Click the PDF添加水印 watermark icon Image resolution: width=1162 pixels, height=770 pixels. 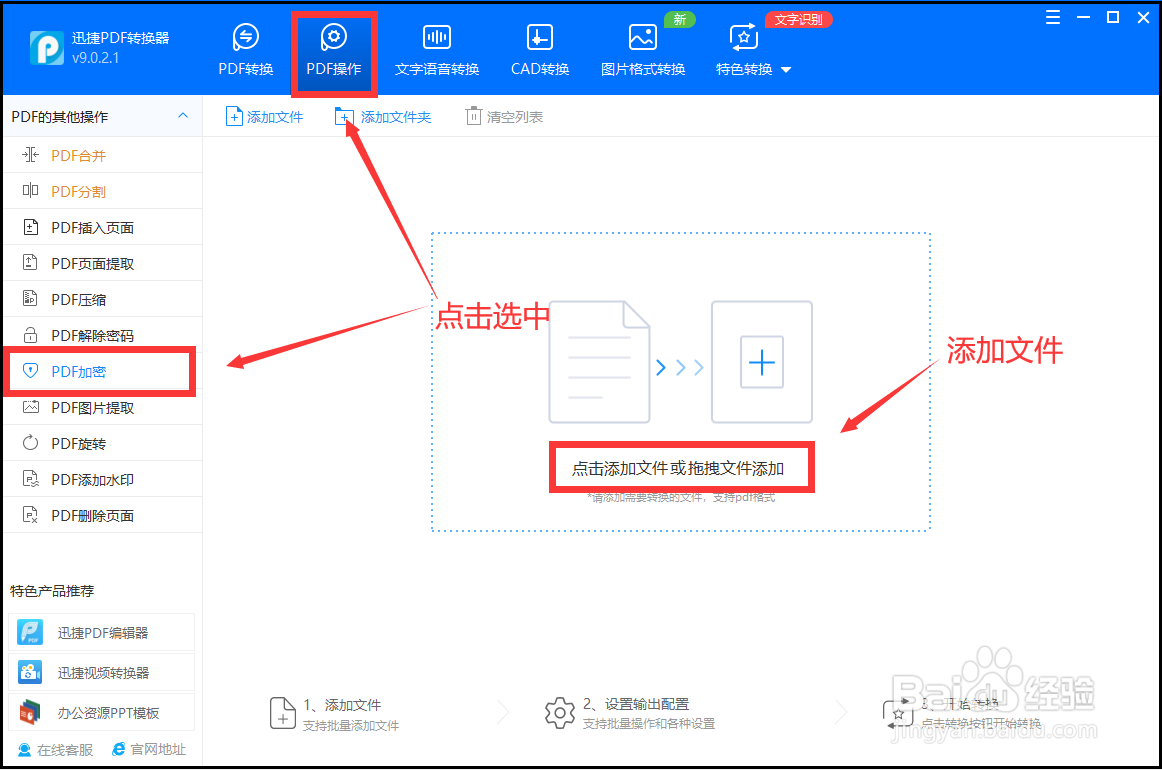click(30, 479)
